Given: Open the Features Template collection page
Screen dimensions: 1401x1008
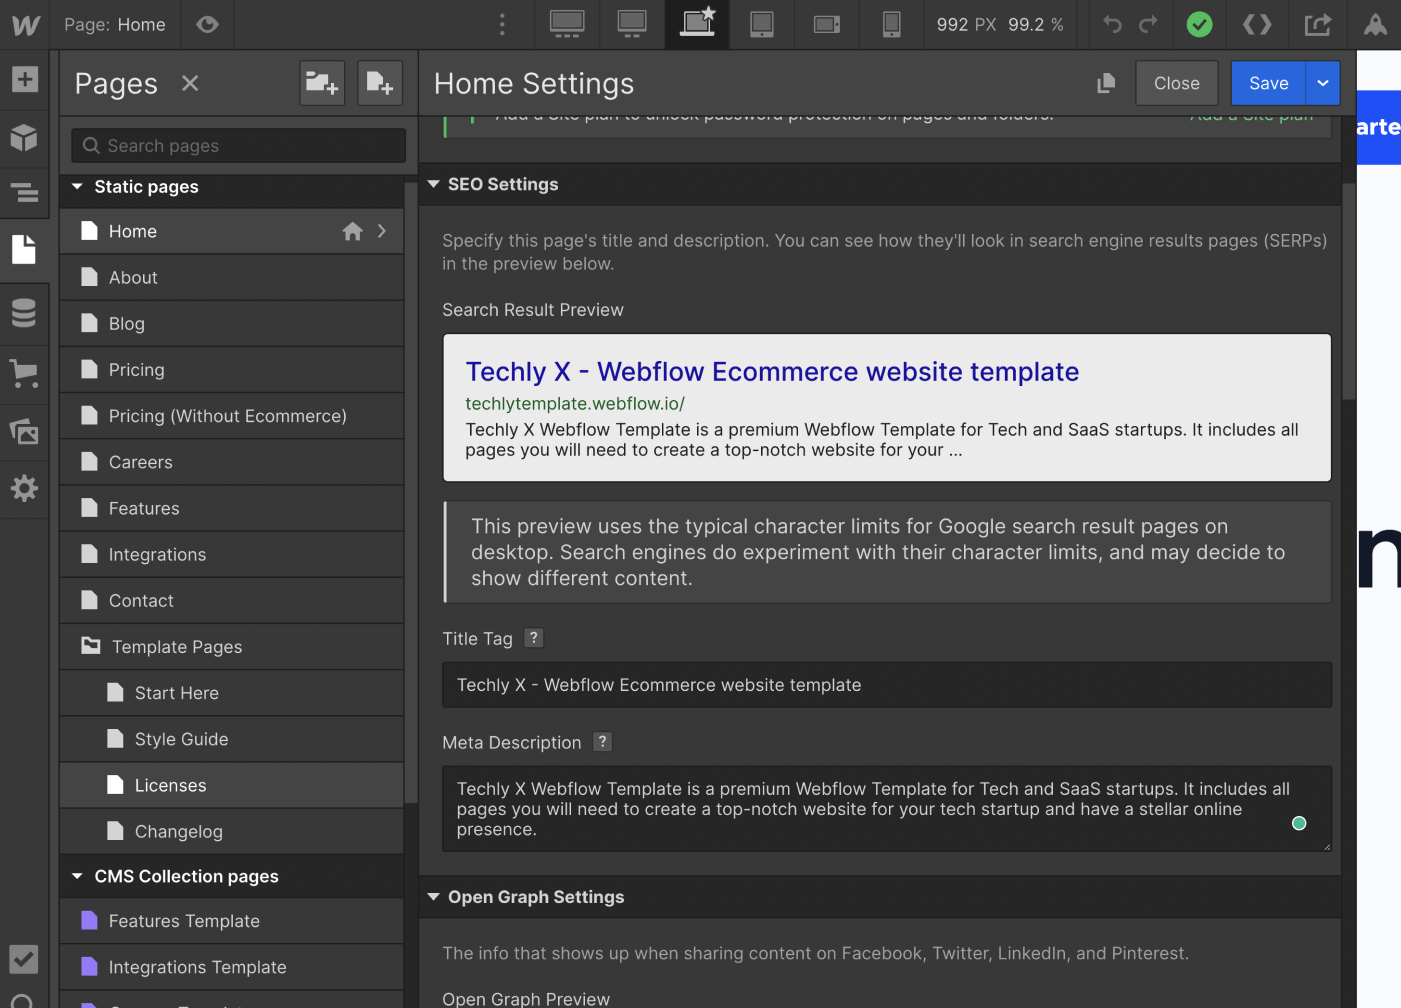Looking at the screenshot, I should click(231, 921).
